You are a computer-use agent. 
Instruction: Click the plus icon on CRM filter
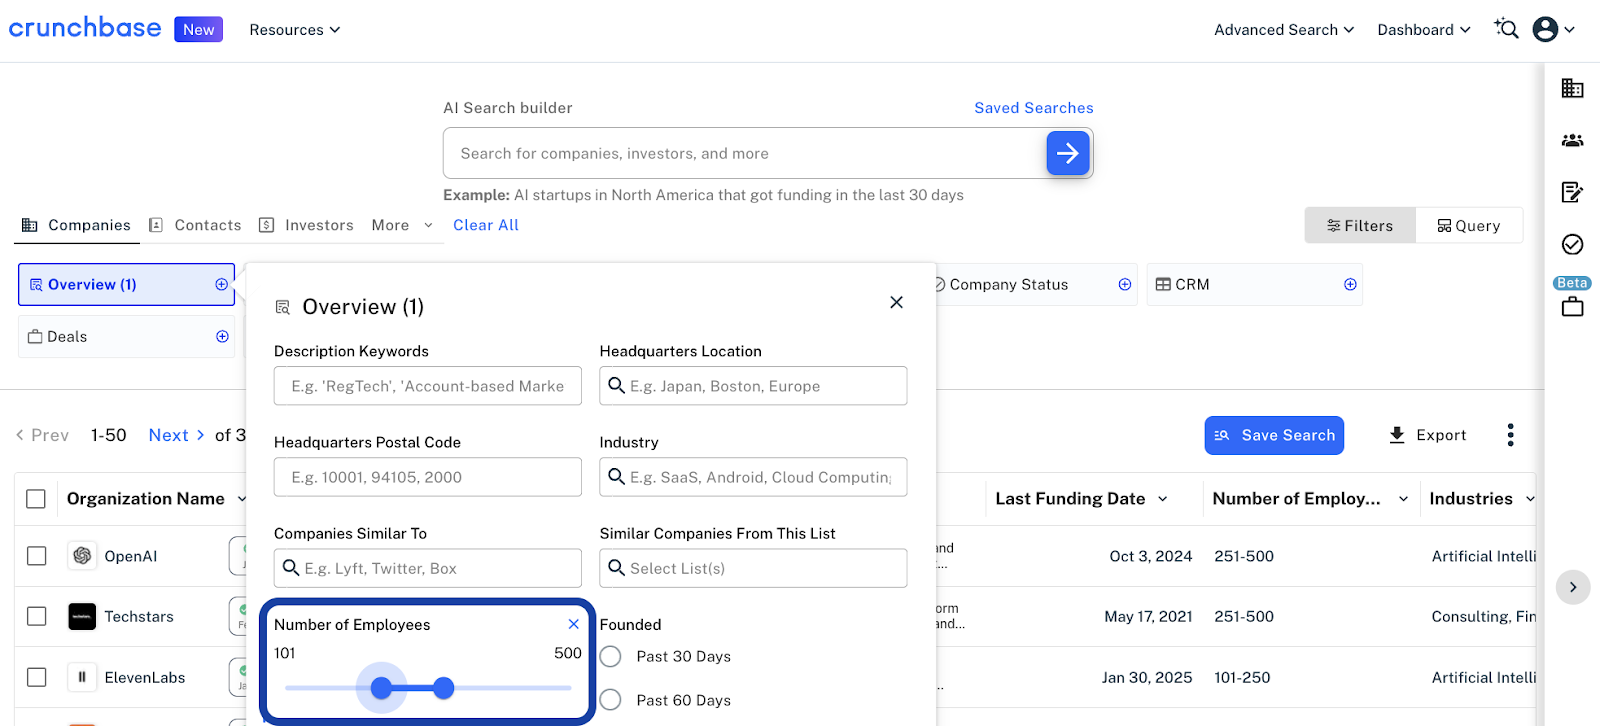coord(1350,285)
